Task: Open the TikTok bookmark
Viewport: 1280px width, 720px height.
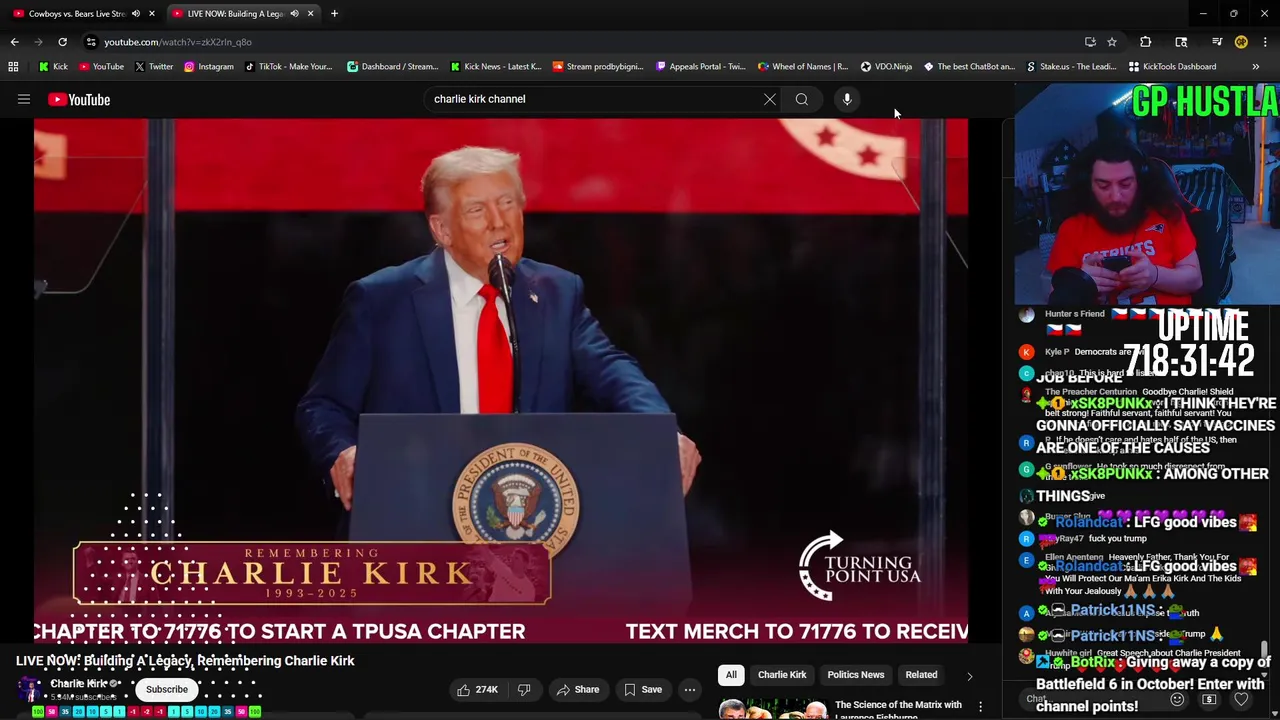Action: (288, 66)
